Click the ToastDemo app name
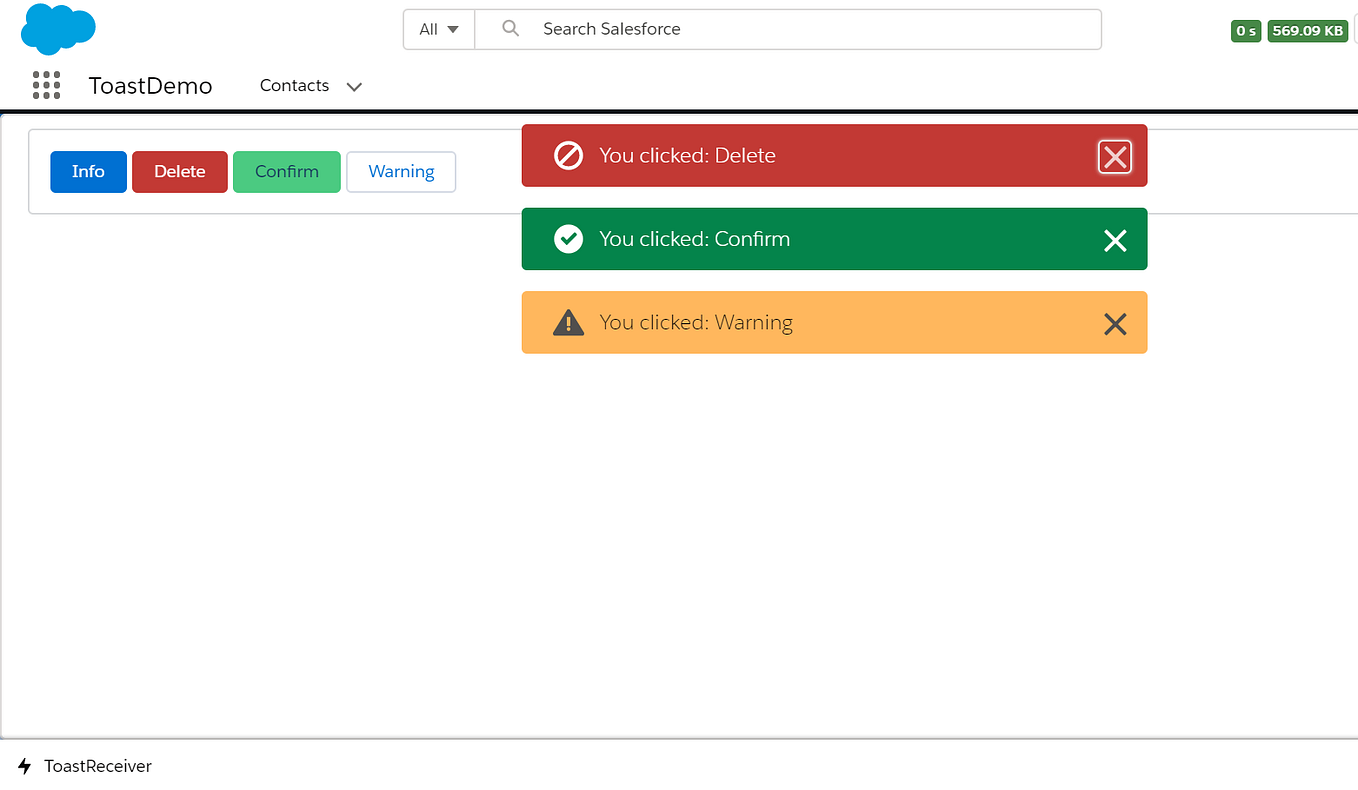 (151, 86)
